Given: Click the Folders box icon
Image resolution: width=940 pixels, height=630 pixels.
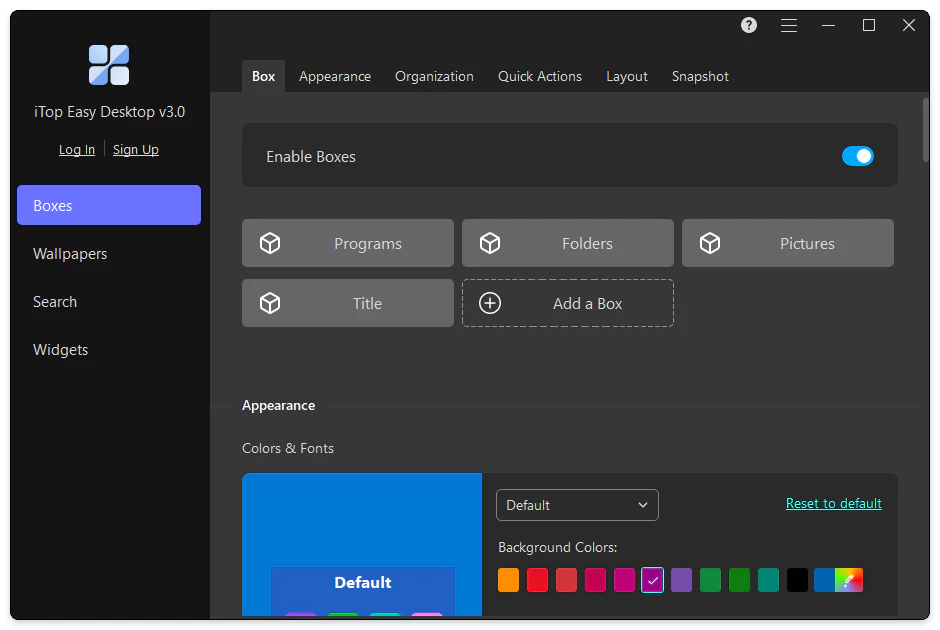Looking at the screenshot, I should click(490, 242).
